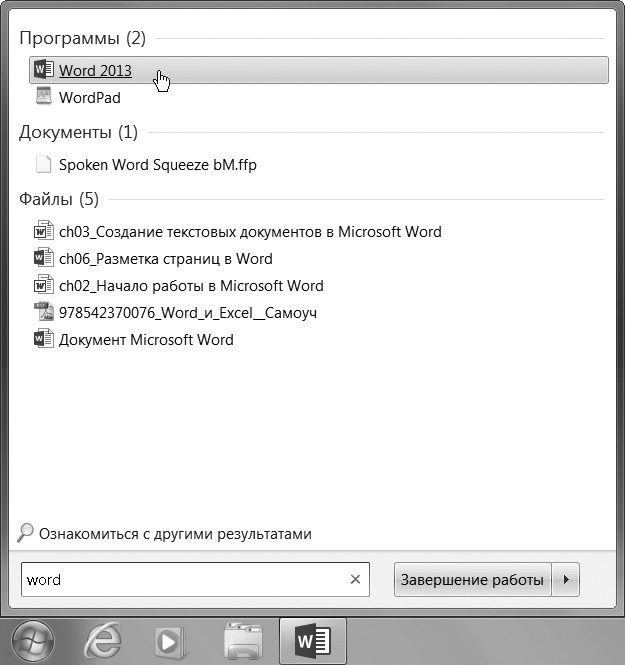Screen dimensions: 625x665
Task: Open Windows Explorer folder taskbar icon
Action: [x=241, y=641]
